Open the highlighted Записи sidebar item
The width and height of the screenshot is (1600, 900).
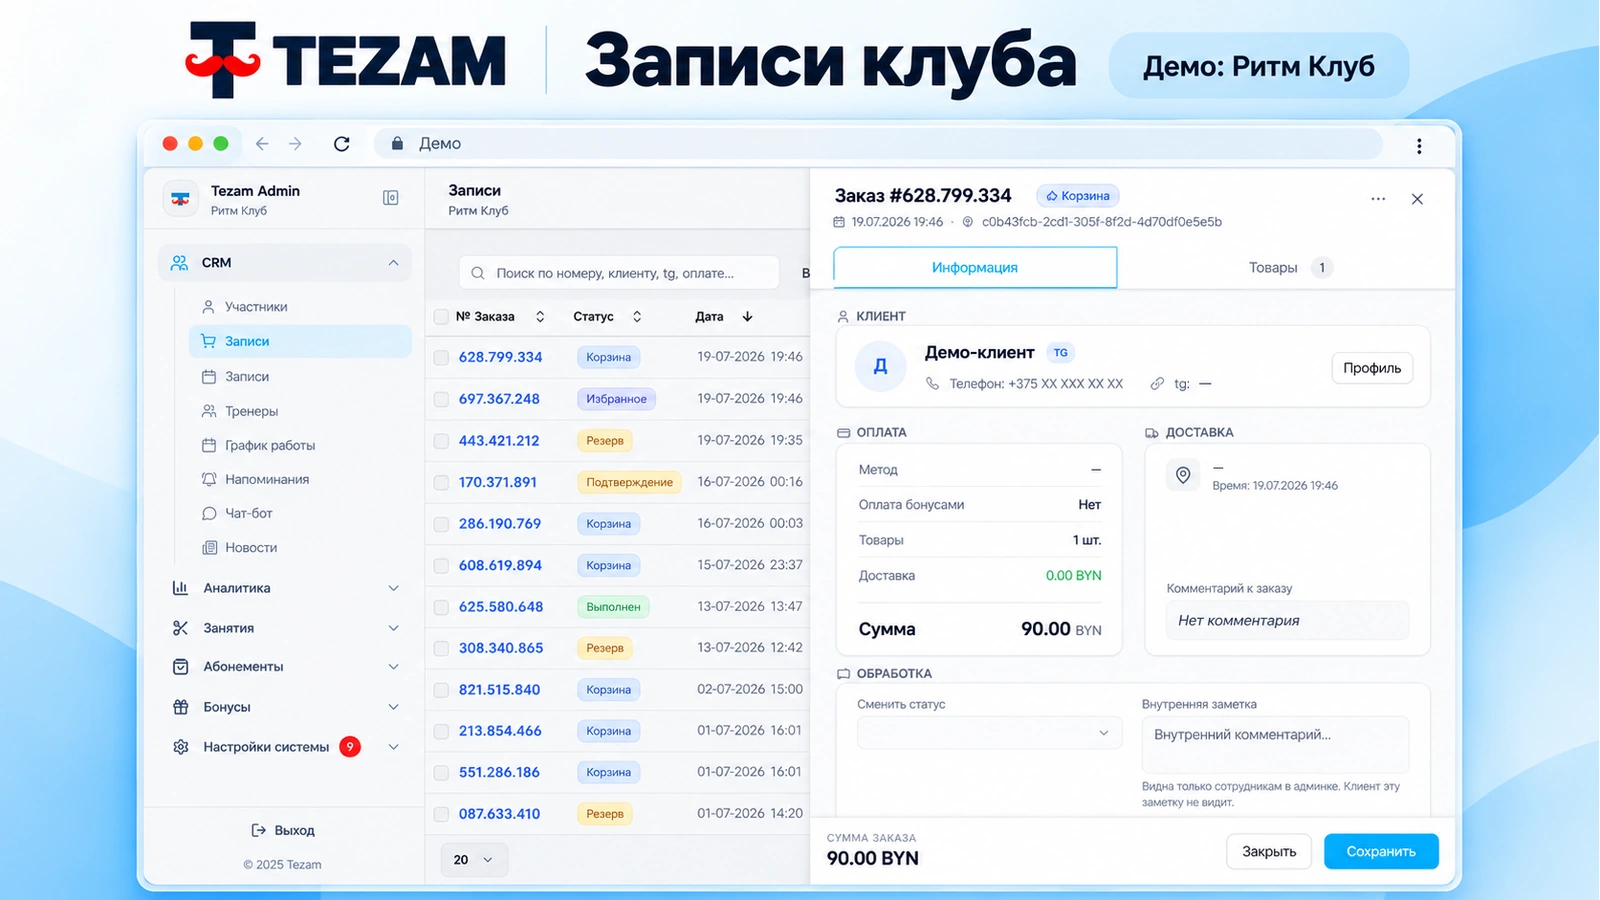click(x=300, y=341)
